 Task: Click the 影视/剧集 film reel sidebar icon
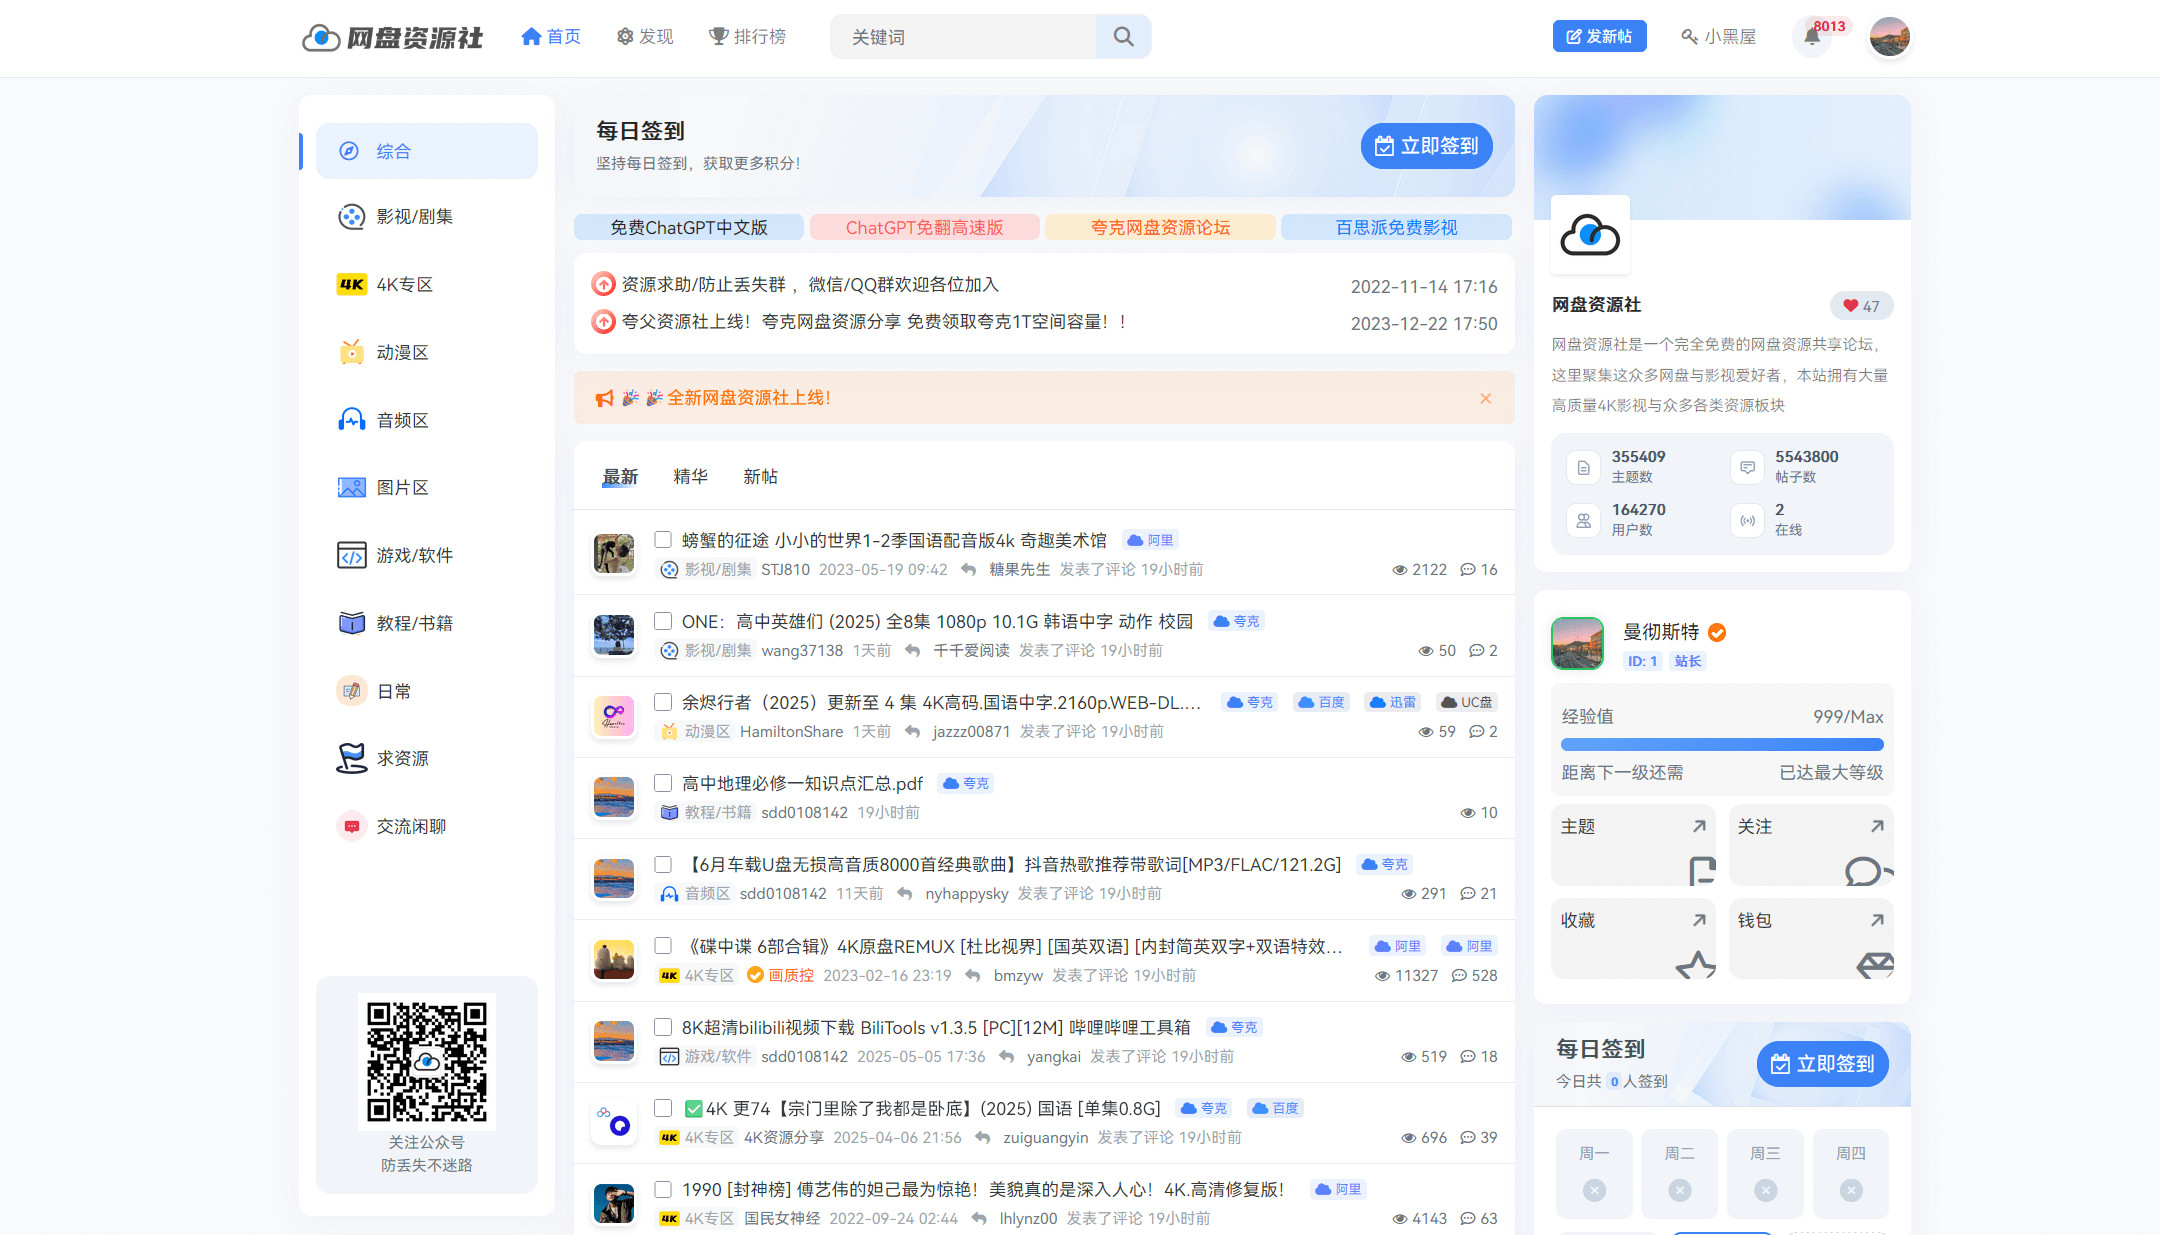click(x=351, y=217)
